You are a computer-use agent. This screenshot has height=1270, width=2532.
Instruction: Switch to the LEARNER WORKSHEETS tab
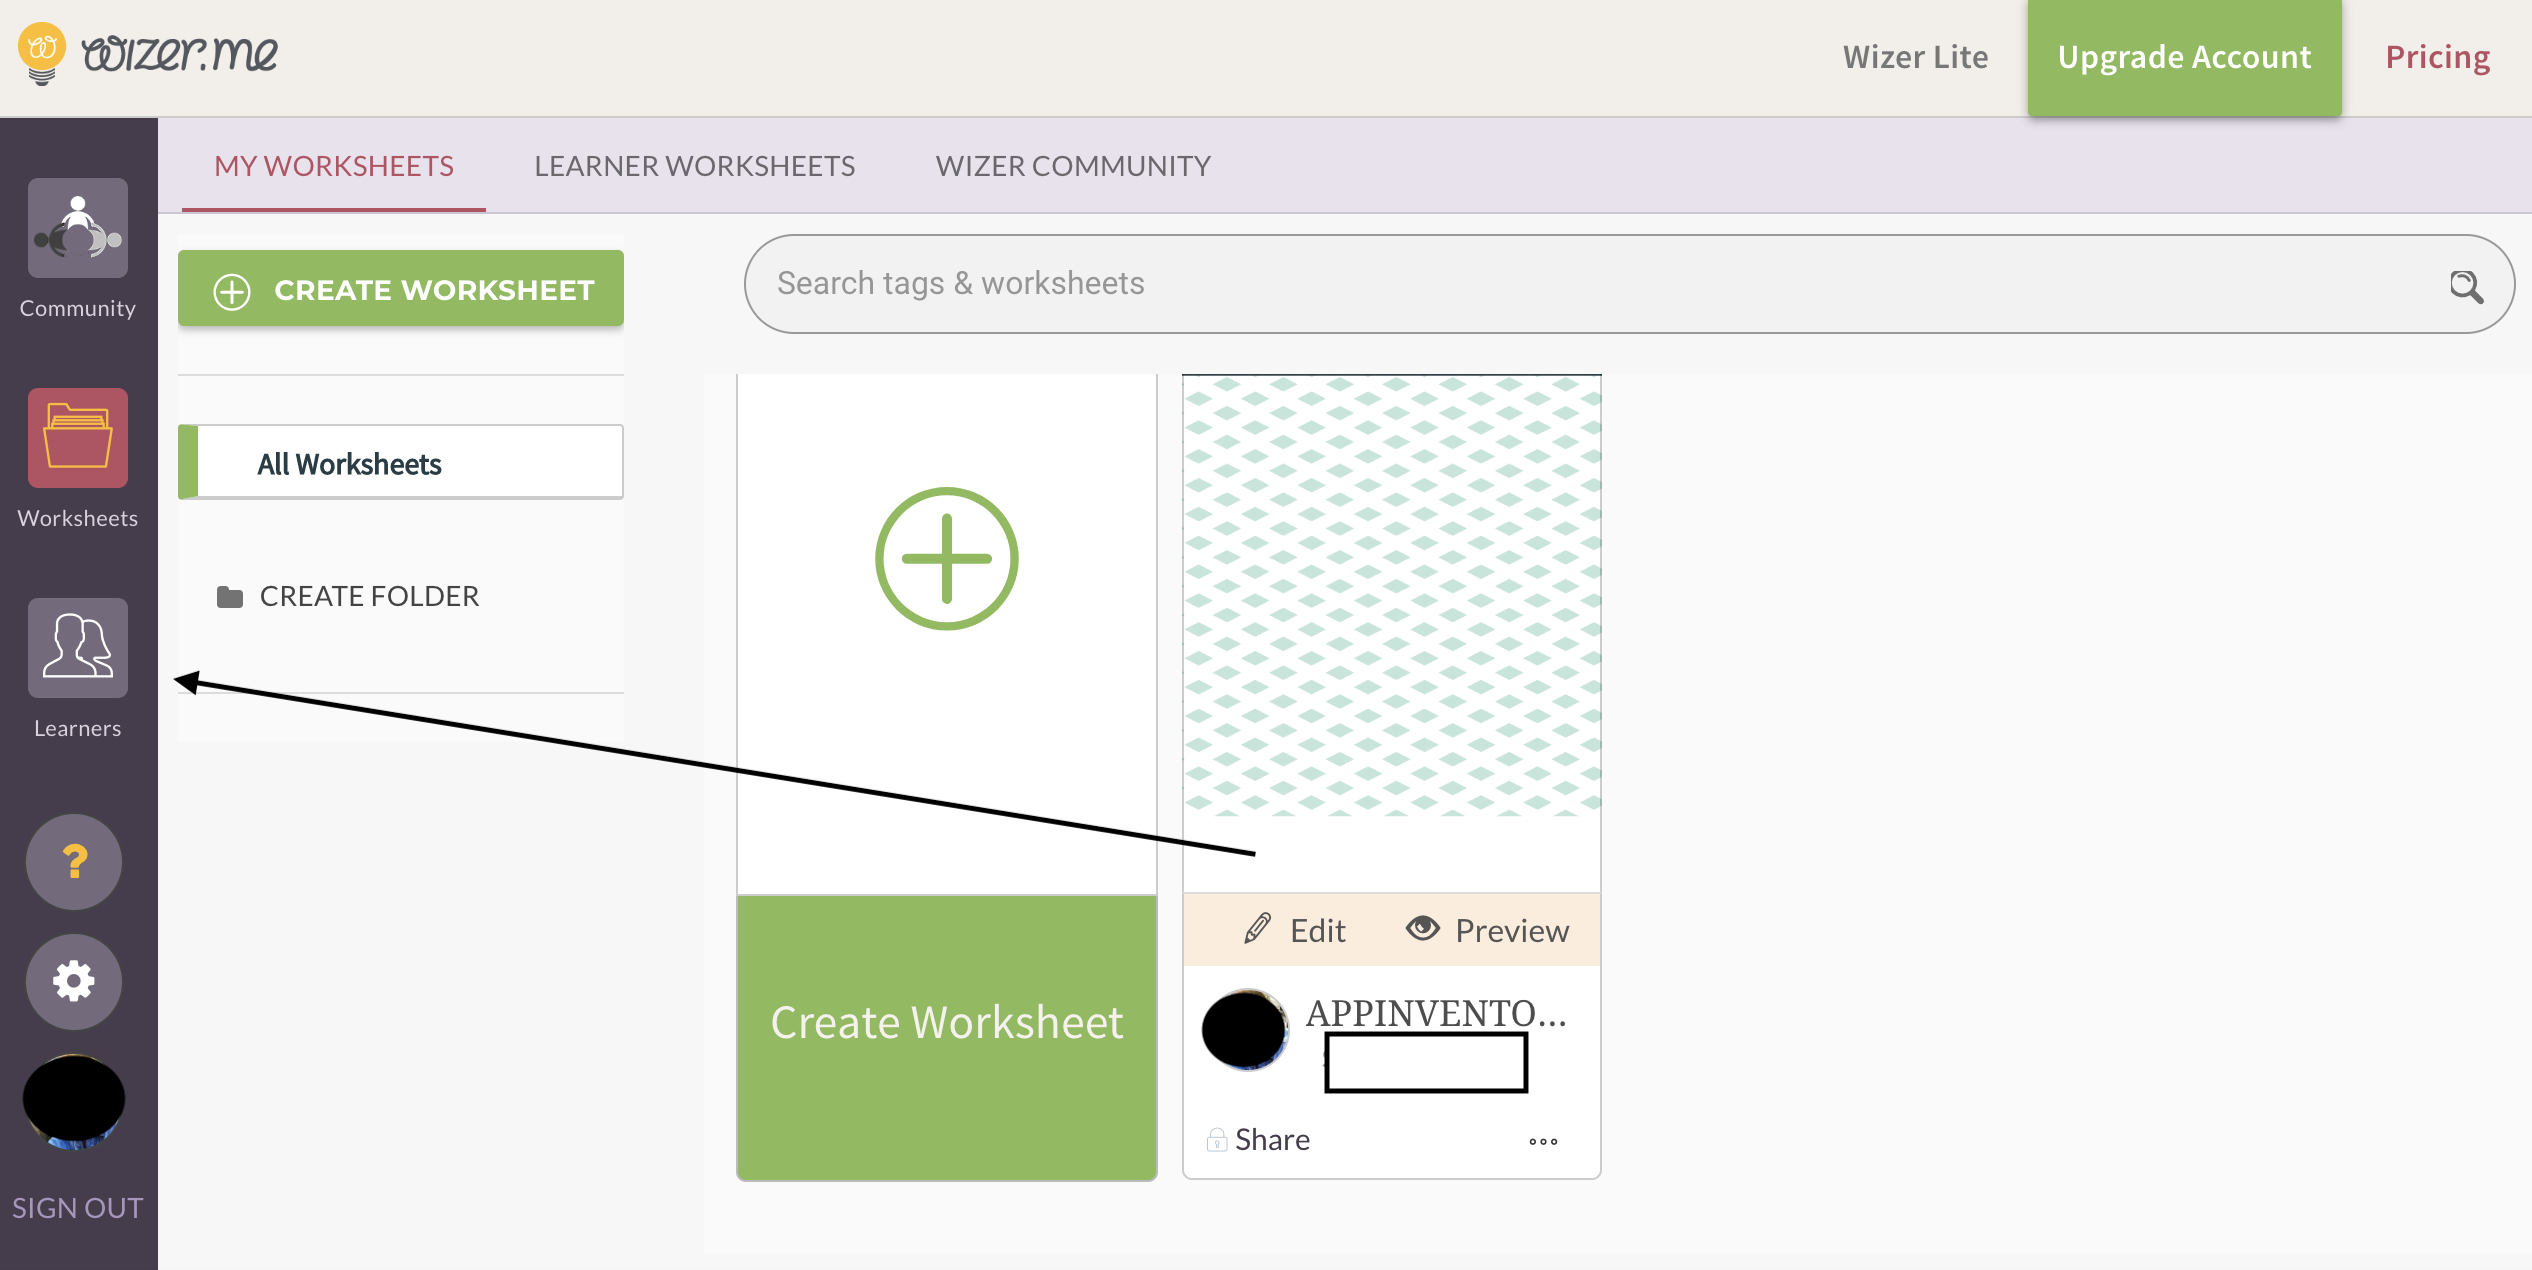point(693,164)
